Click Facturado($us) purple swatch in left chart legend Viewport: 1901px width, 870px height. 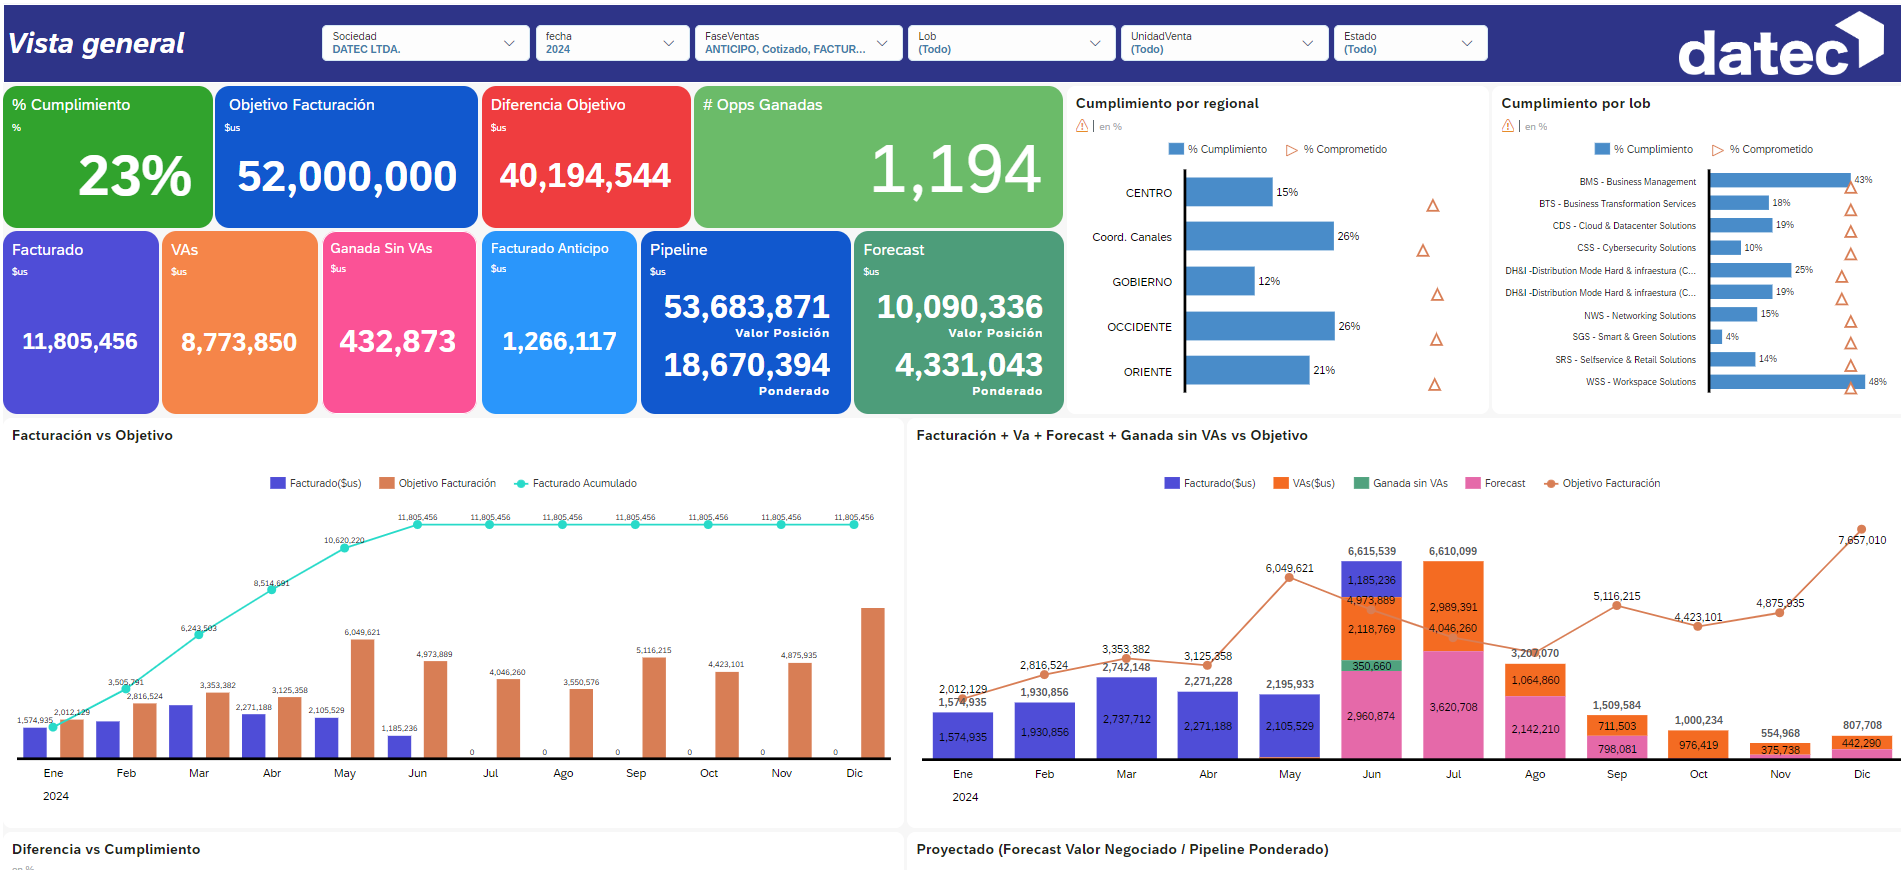[x=278, y=483]
